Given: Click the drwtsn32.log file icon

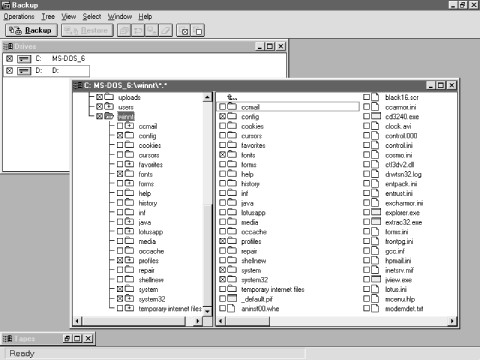Looking at the screenshot, I should coord(375,174).
